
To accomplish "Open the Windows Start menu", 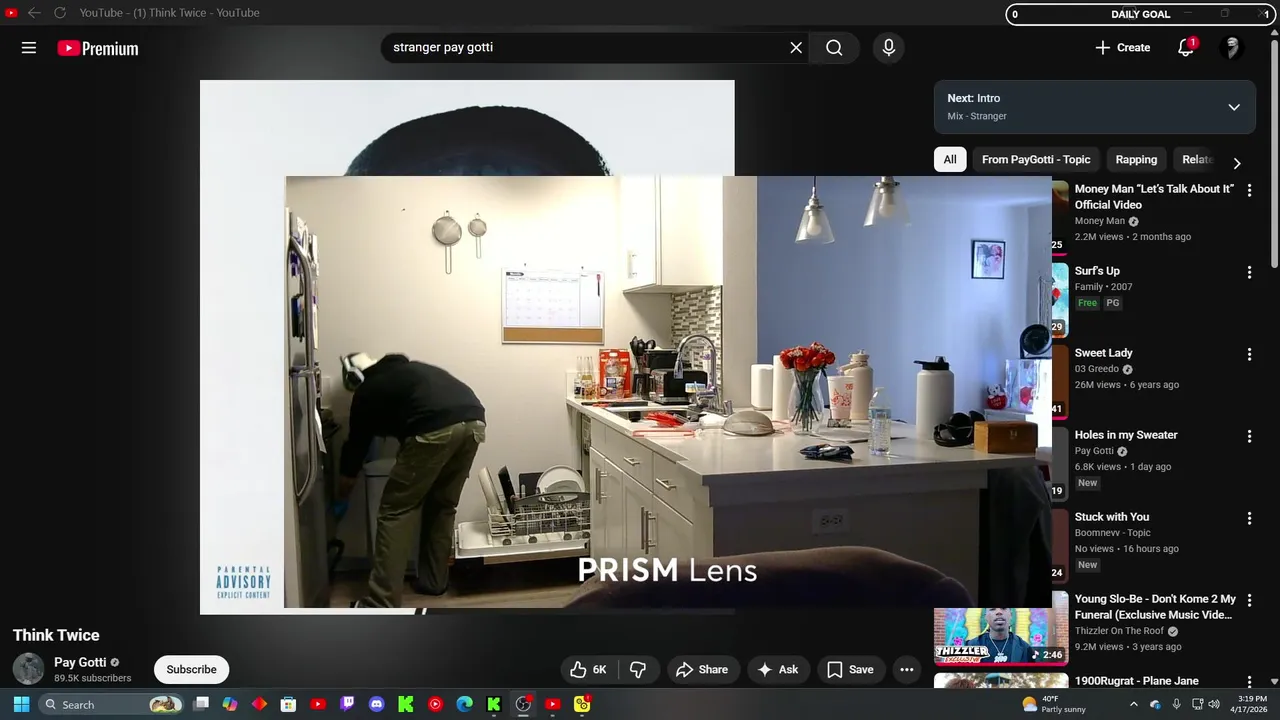I will click(21, 704).
